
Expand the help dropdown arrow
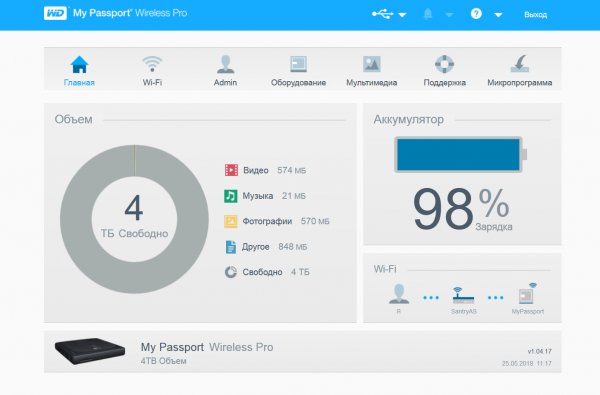point(498,15)
